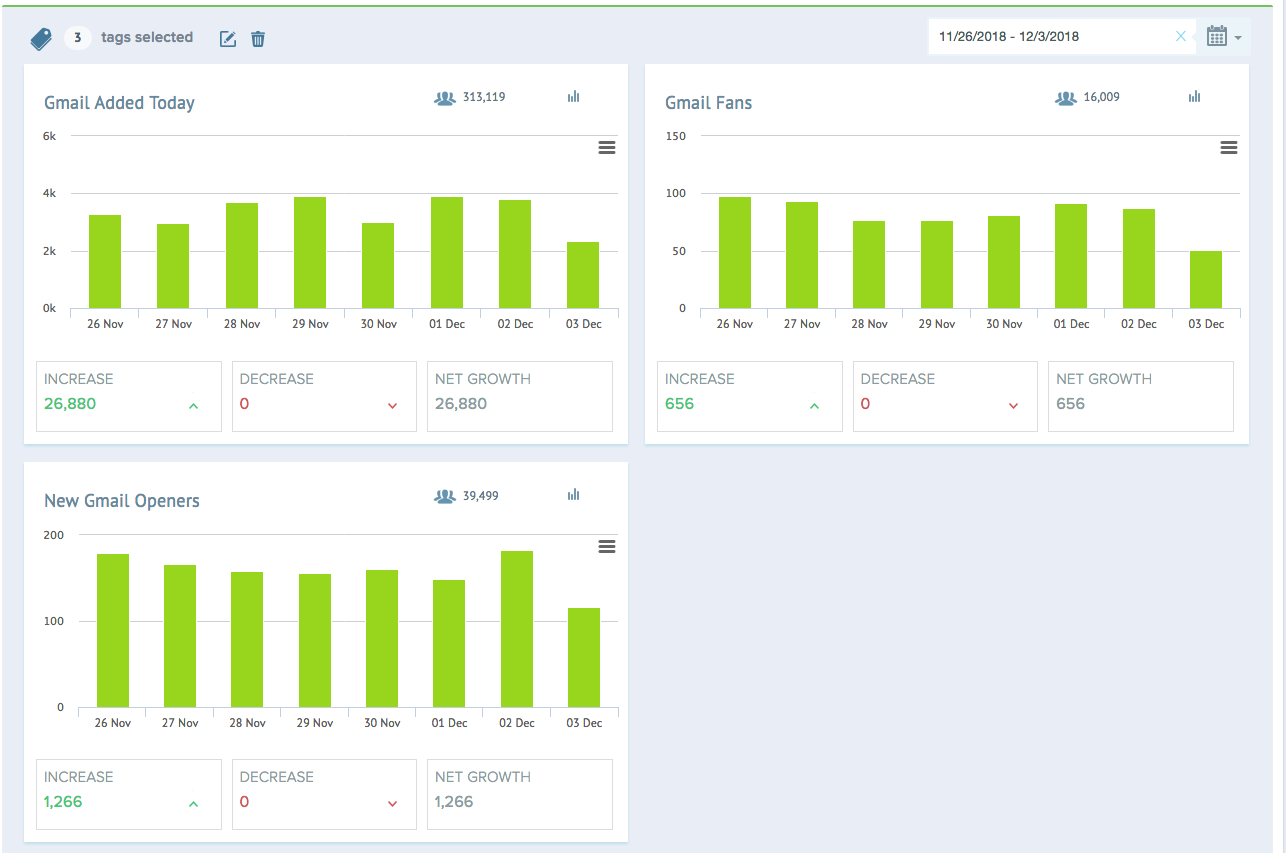Click 01 Dec bar in Gmail Added Today chart
The image size is (1286, 853).
tap(447, 253)
